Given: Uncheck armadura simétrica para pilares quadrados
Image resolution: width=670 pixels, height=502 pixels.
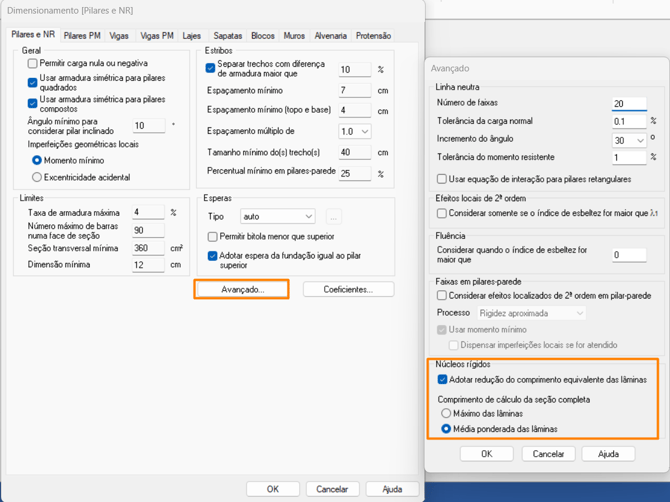Looking at the screenshot, I should pos(33,83).
